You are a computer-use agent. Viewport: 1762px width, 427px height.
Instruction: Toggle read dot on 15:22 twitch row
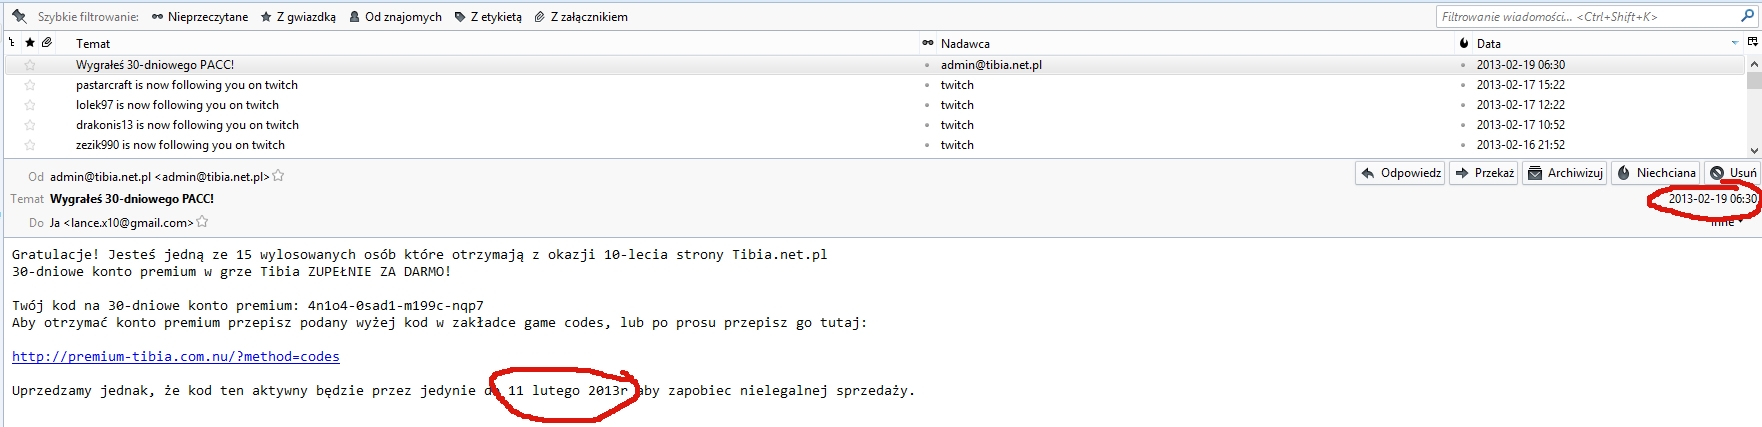tap(927, 85)
